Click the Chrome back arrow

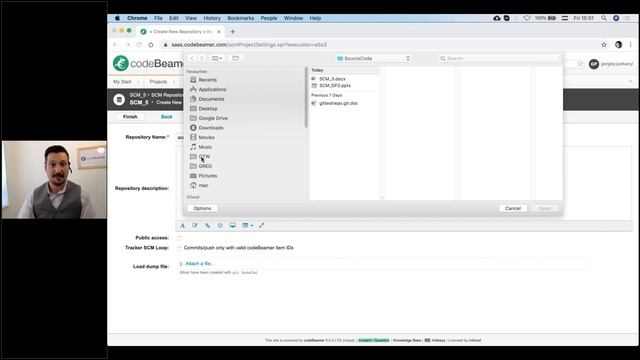[116, 45]
